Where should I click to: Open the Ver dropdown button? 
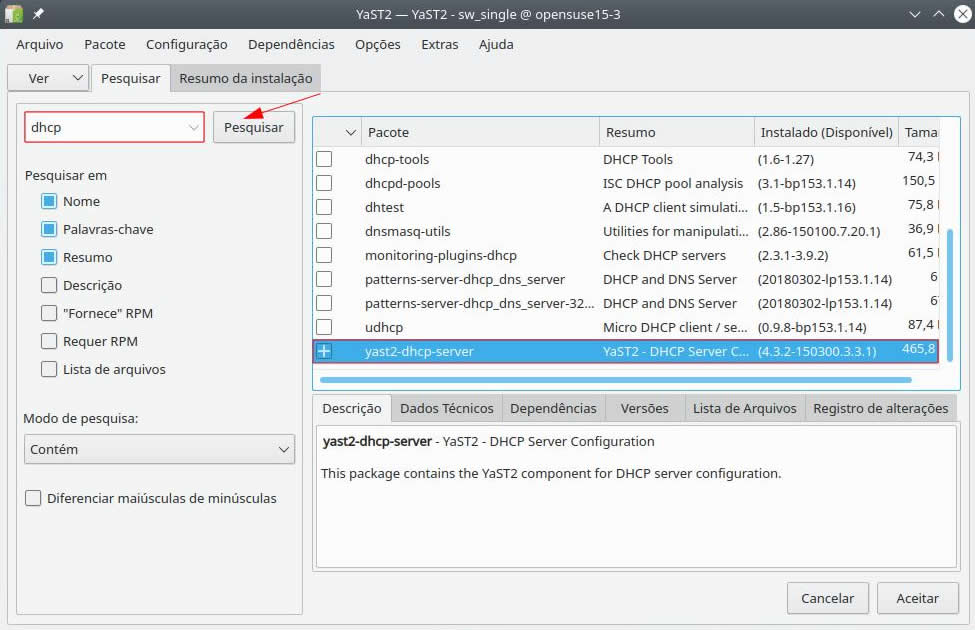coord(48,78)
